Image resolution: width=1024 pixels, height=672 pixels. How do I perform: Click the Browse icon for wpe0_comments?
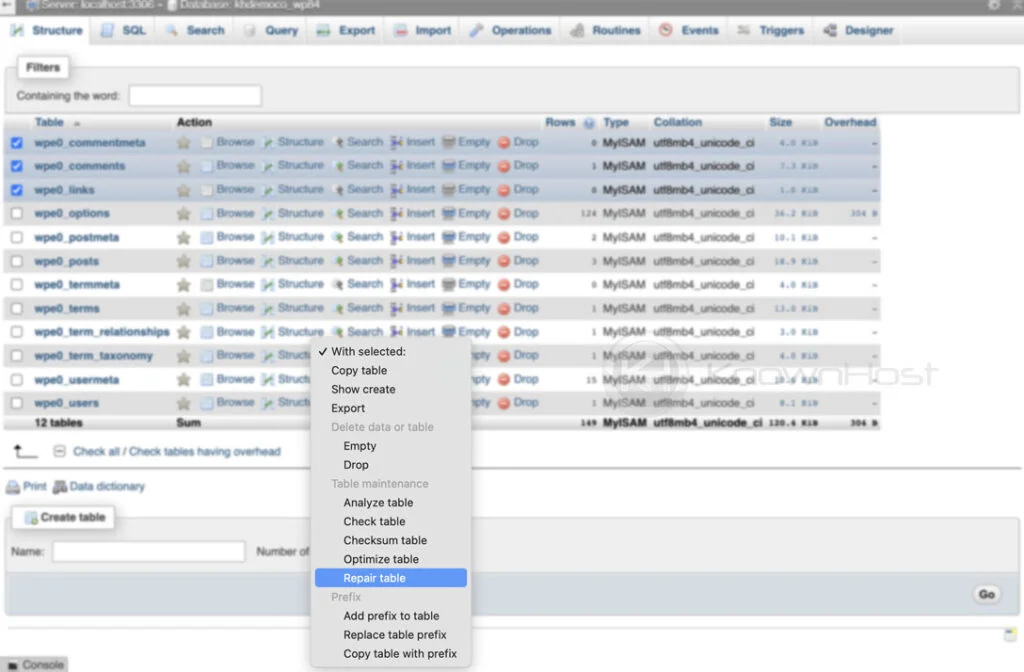pos(207,166)
